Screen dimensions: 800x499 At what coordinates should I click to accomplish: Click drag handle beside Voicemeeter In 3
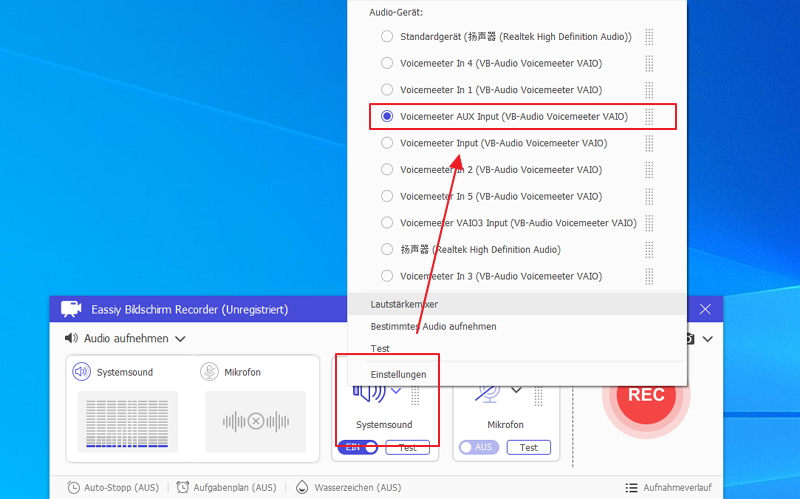point(649,276)
